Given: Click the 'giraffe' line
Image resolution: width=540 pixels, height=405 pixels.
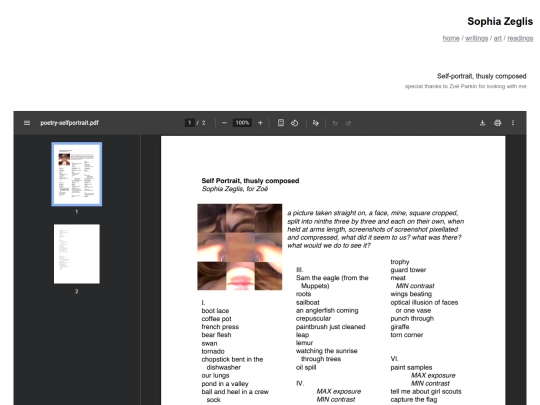Looking at the screenshot, I should click(x=400, y=327).
